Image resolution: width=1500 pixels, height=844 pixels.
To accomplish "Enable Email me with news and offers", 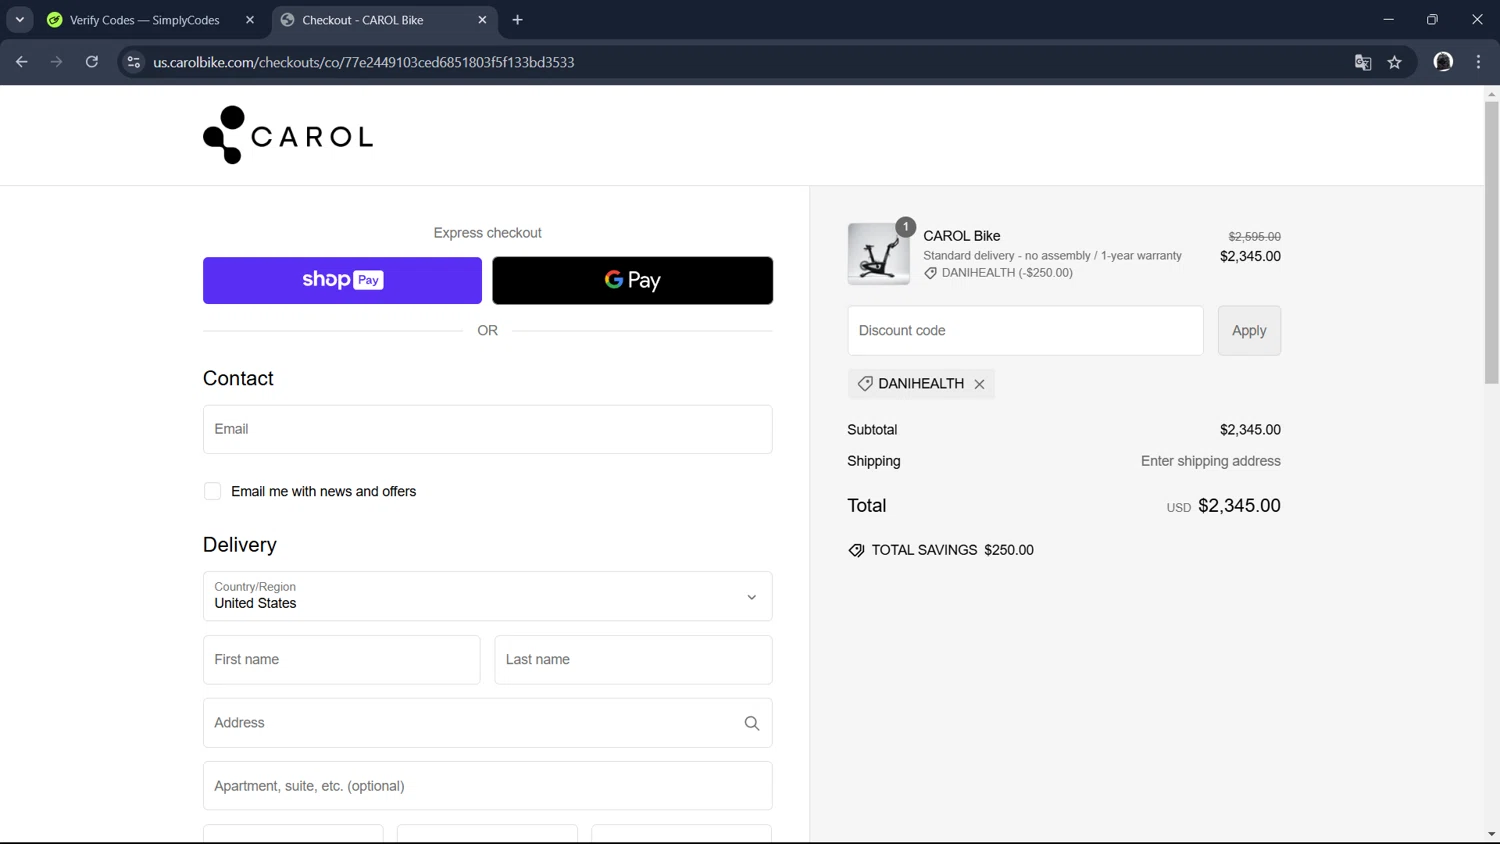I will (x=212, y=491).
